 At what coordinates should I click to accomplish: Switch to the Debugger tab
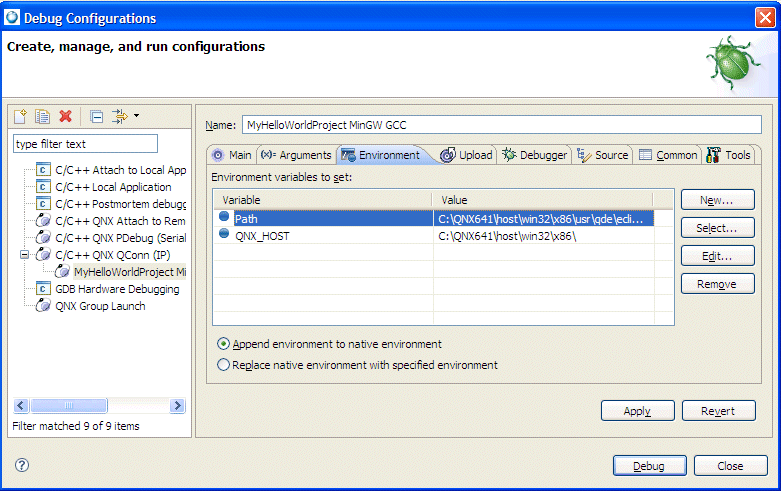(535, 155)
